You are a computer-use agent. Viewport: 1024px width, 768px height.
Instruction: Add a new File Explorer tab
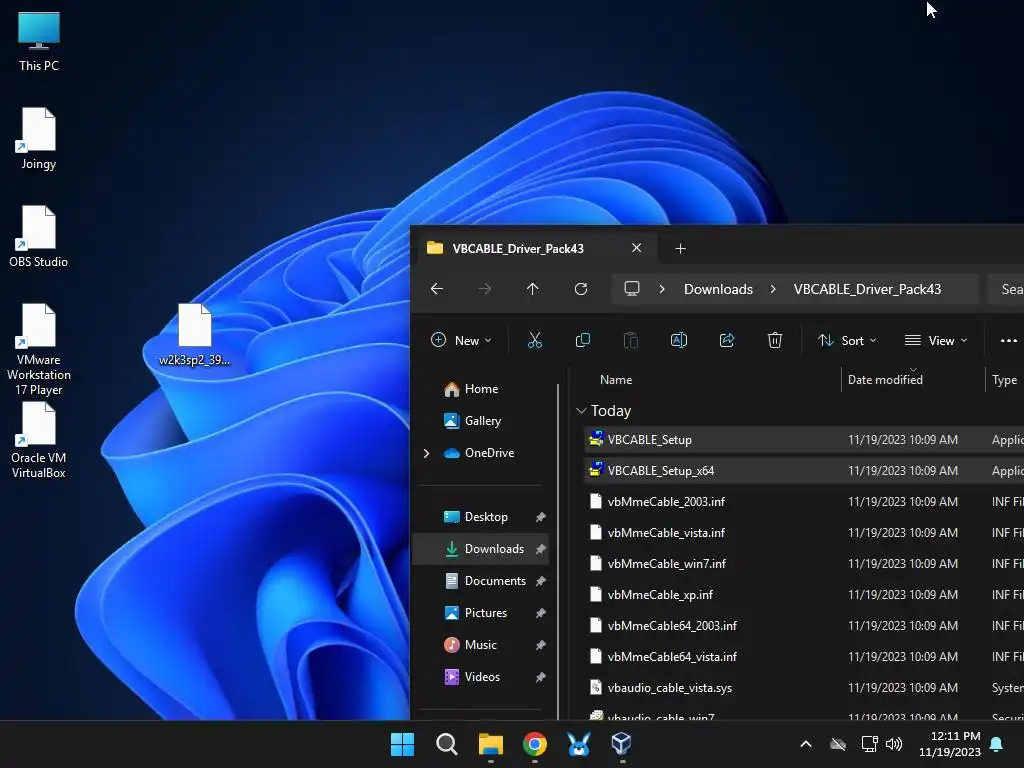[680, 249]
